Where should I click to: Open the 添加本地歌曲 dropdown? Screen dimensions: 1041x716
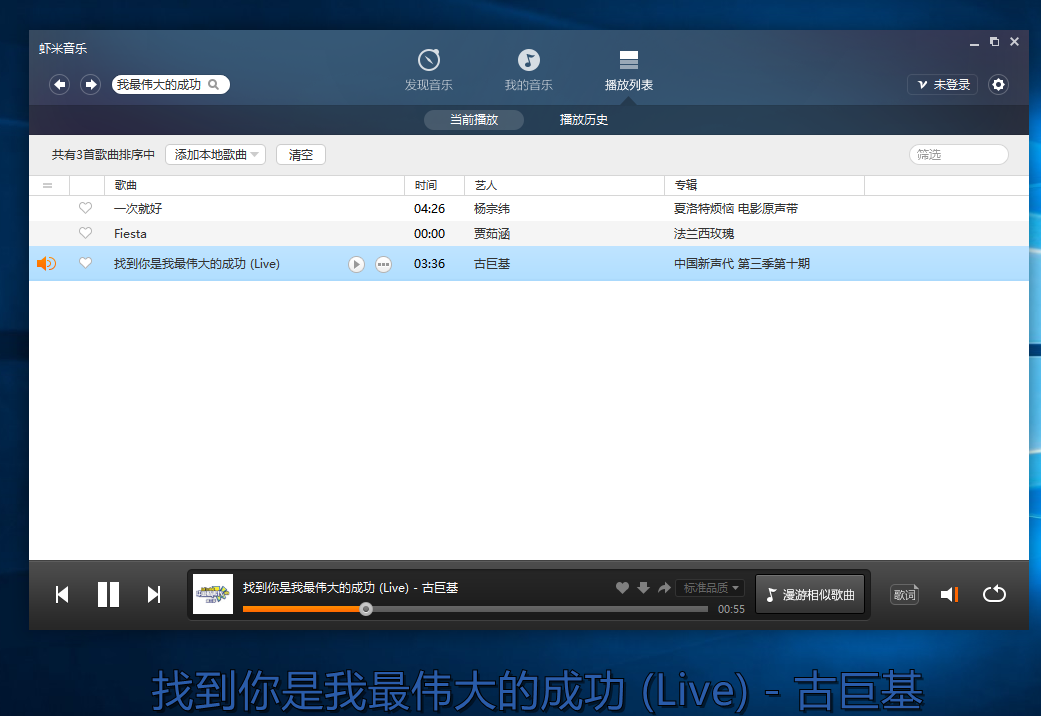click(215, 154)
